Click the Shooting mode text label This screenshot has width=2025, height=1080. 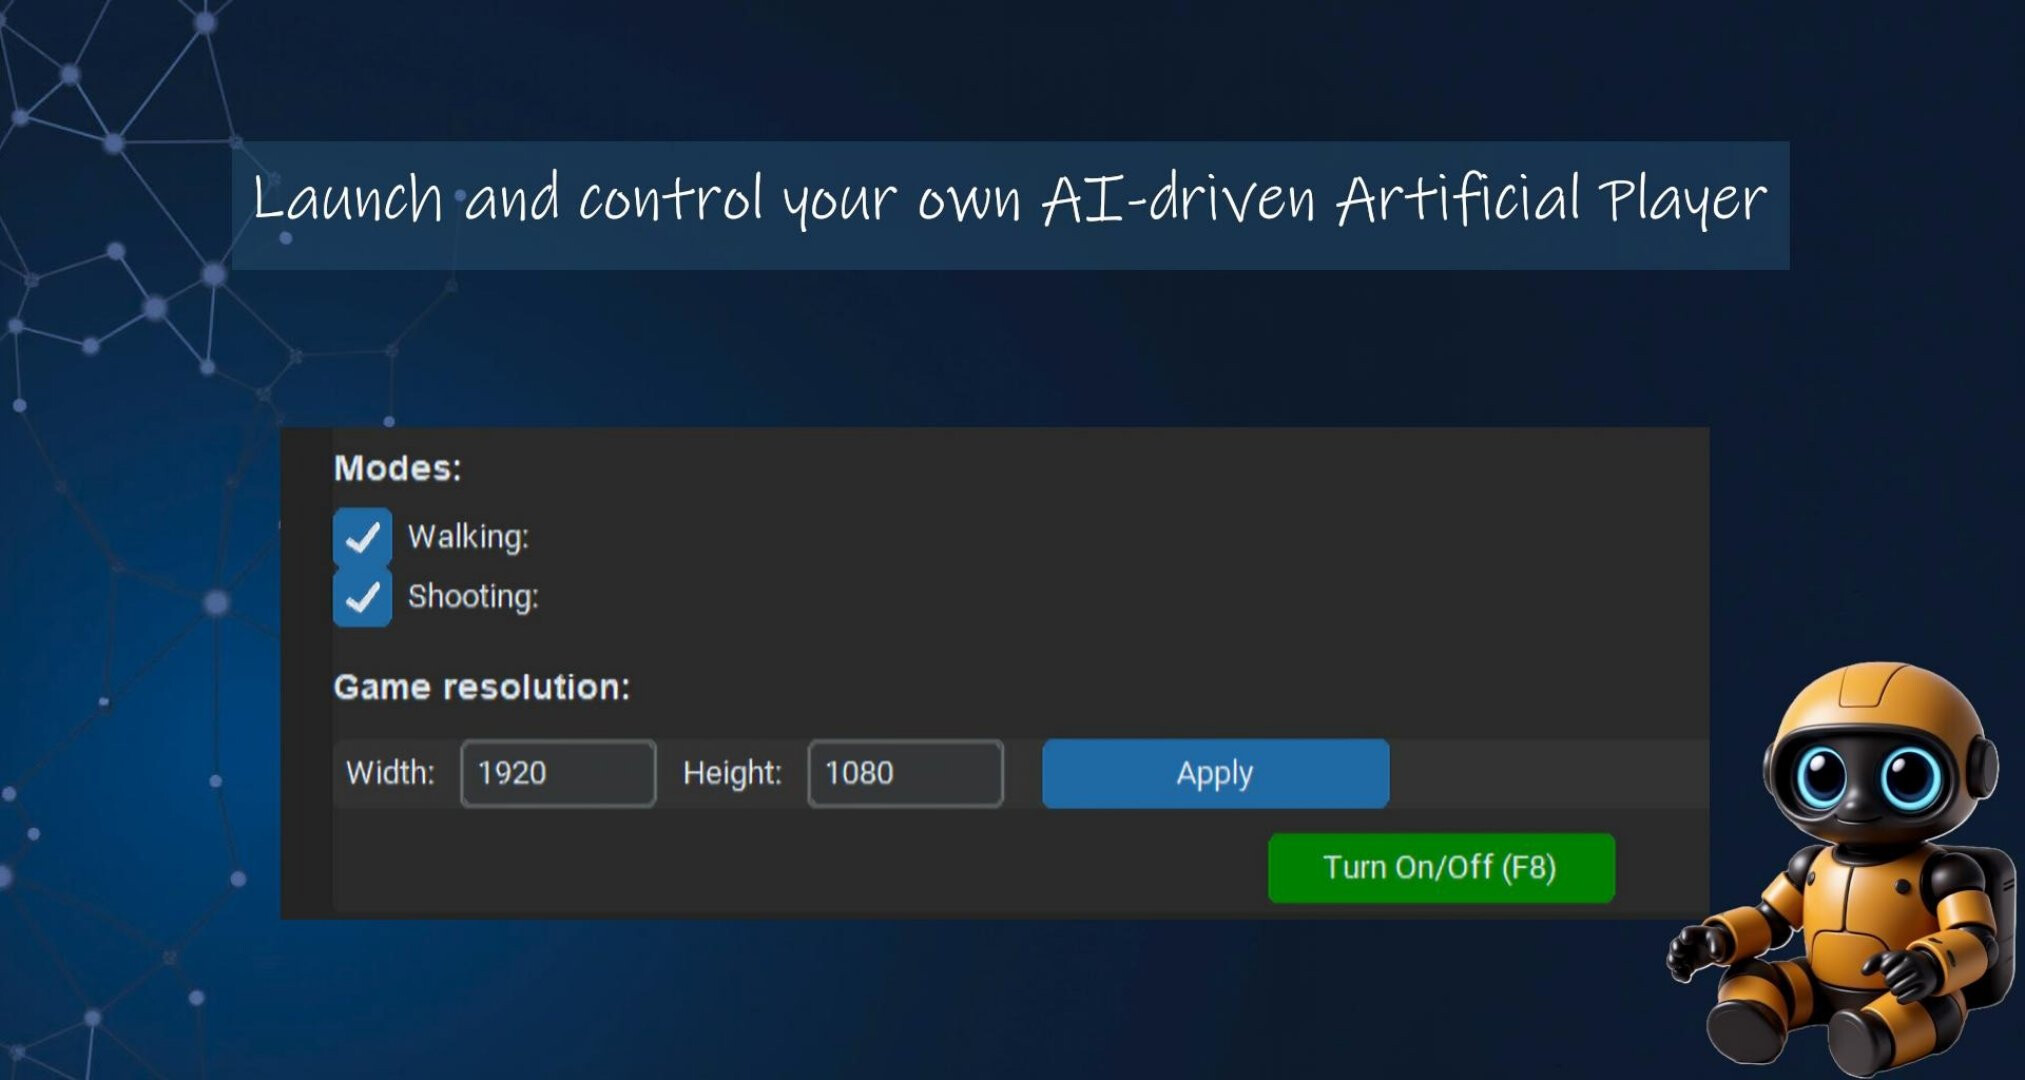(x=474, y=597)
